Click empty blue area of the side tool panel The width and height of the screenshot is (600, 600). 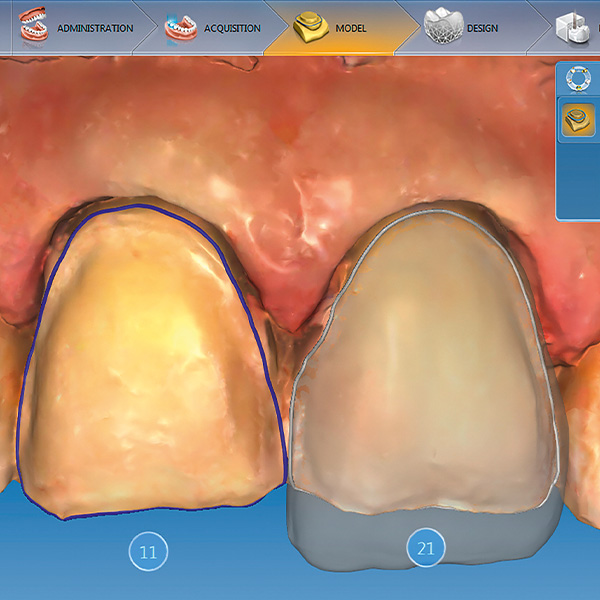(579, 180)
